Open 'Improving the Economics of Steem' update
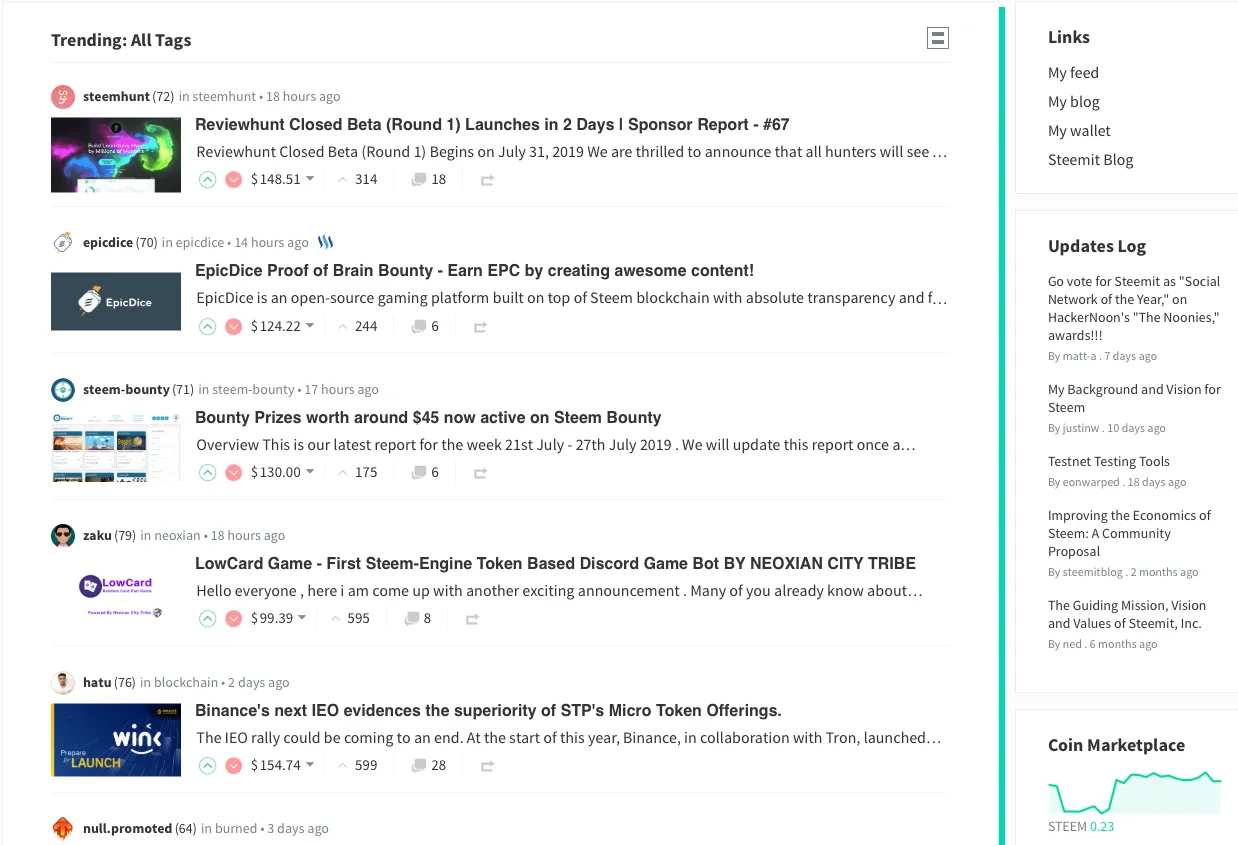This screenshot has width=1238, height=845. click(x=1129, y=534)
